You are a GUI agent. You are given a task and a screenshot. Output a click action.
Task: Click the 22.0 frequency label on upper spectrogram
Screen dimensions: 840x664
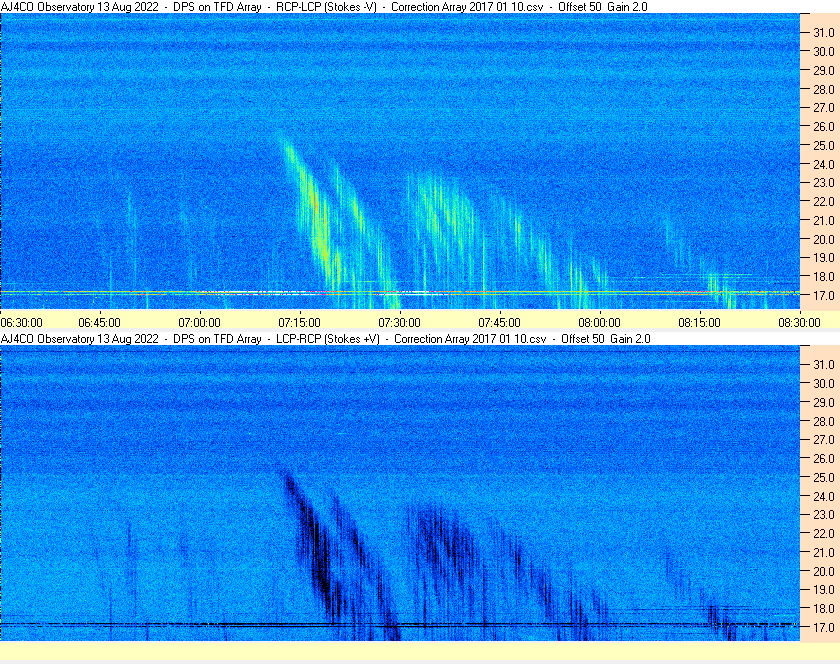824,202
